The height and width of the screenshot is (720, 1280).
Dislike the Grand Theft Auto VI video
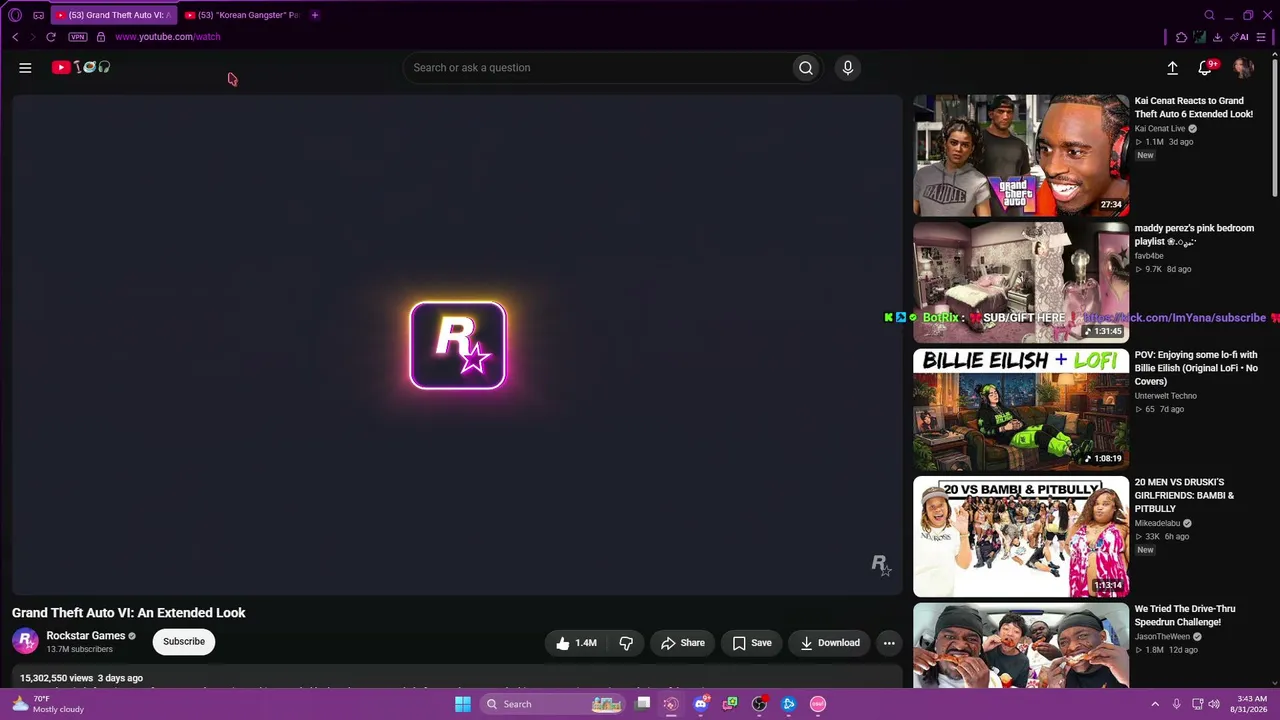click(x=626, y=643)
